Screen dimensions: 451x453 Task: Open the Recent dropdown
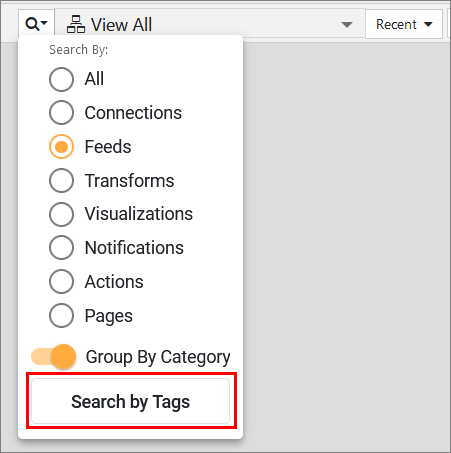click(404, 24)
